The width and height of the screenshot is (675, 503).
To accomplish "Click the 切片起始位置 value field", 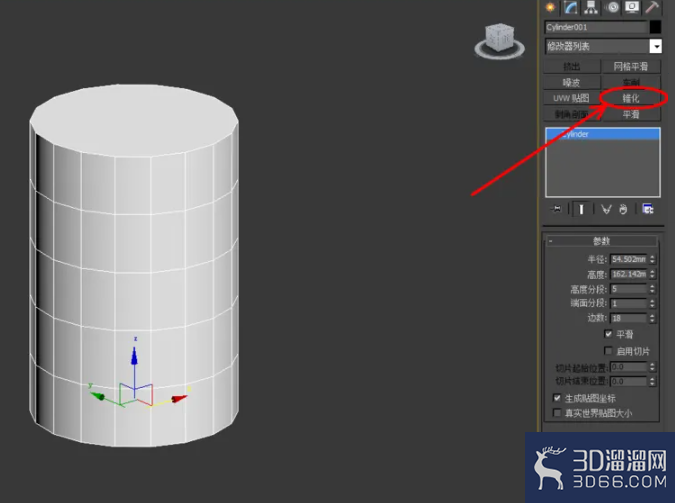I will (x=629, y=366).
